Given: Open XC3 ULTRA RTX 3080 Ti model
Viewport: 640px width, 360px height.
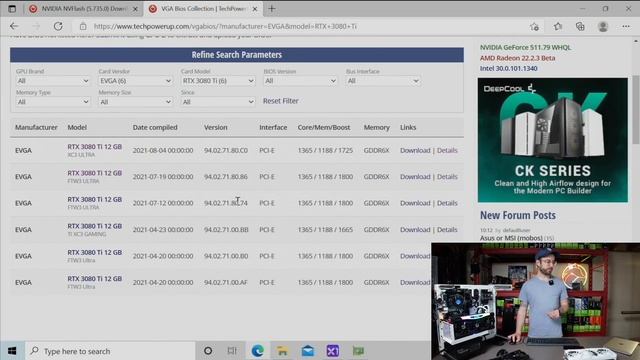Looking at the screenshot, I should 95,147.
